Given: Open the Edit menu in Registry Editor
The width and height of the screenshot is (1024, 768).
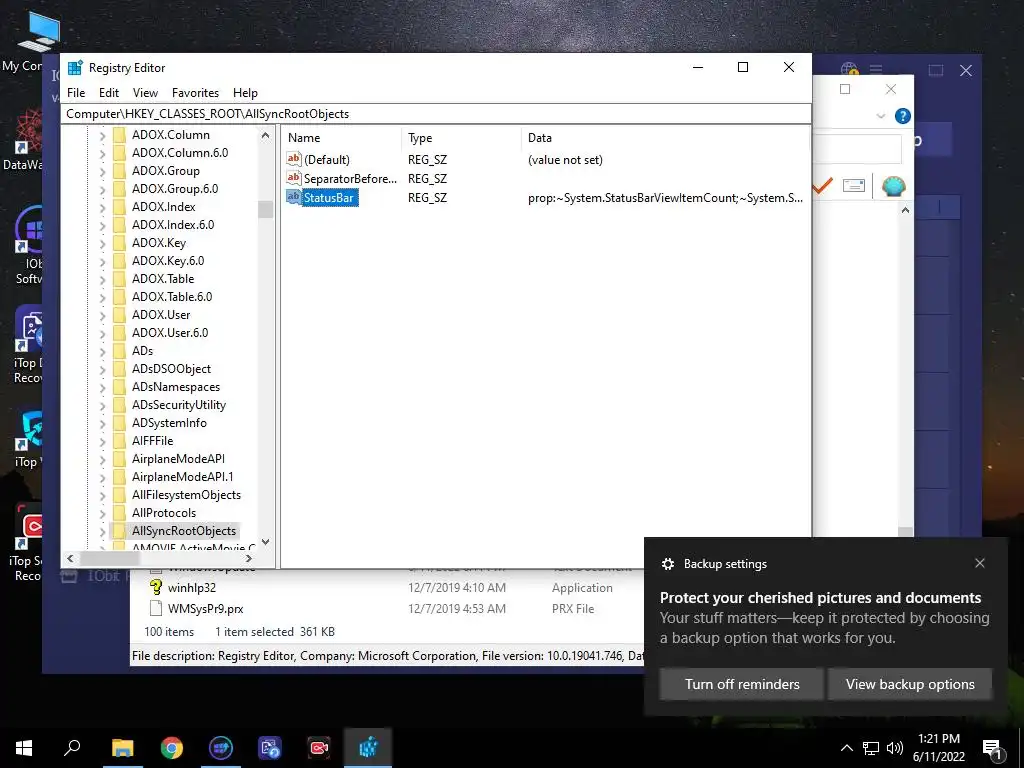Looking at the screenshot, I should 108,93.
